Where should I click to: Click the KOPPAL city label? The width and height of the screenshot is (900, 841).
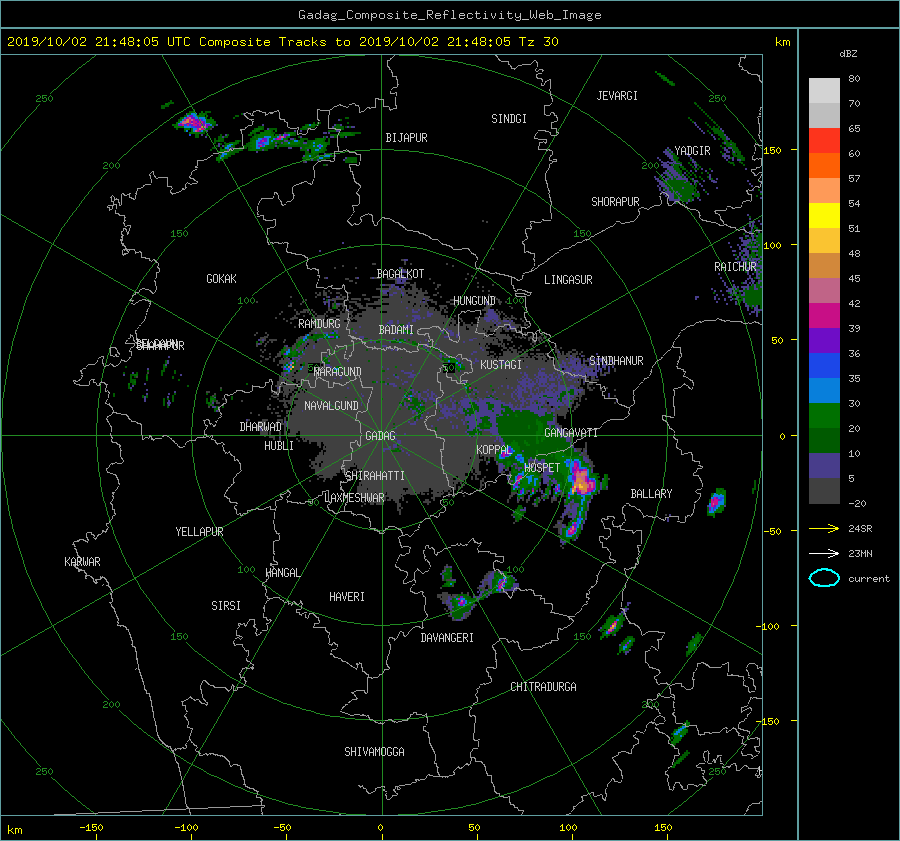tap(494, 450)
